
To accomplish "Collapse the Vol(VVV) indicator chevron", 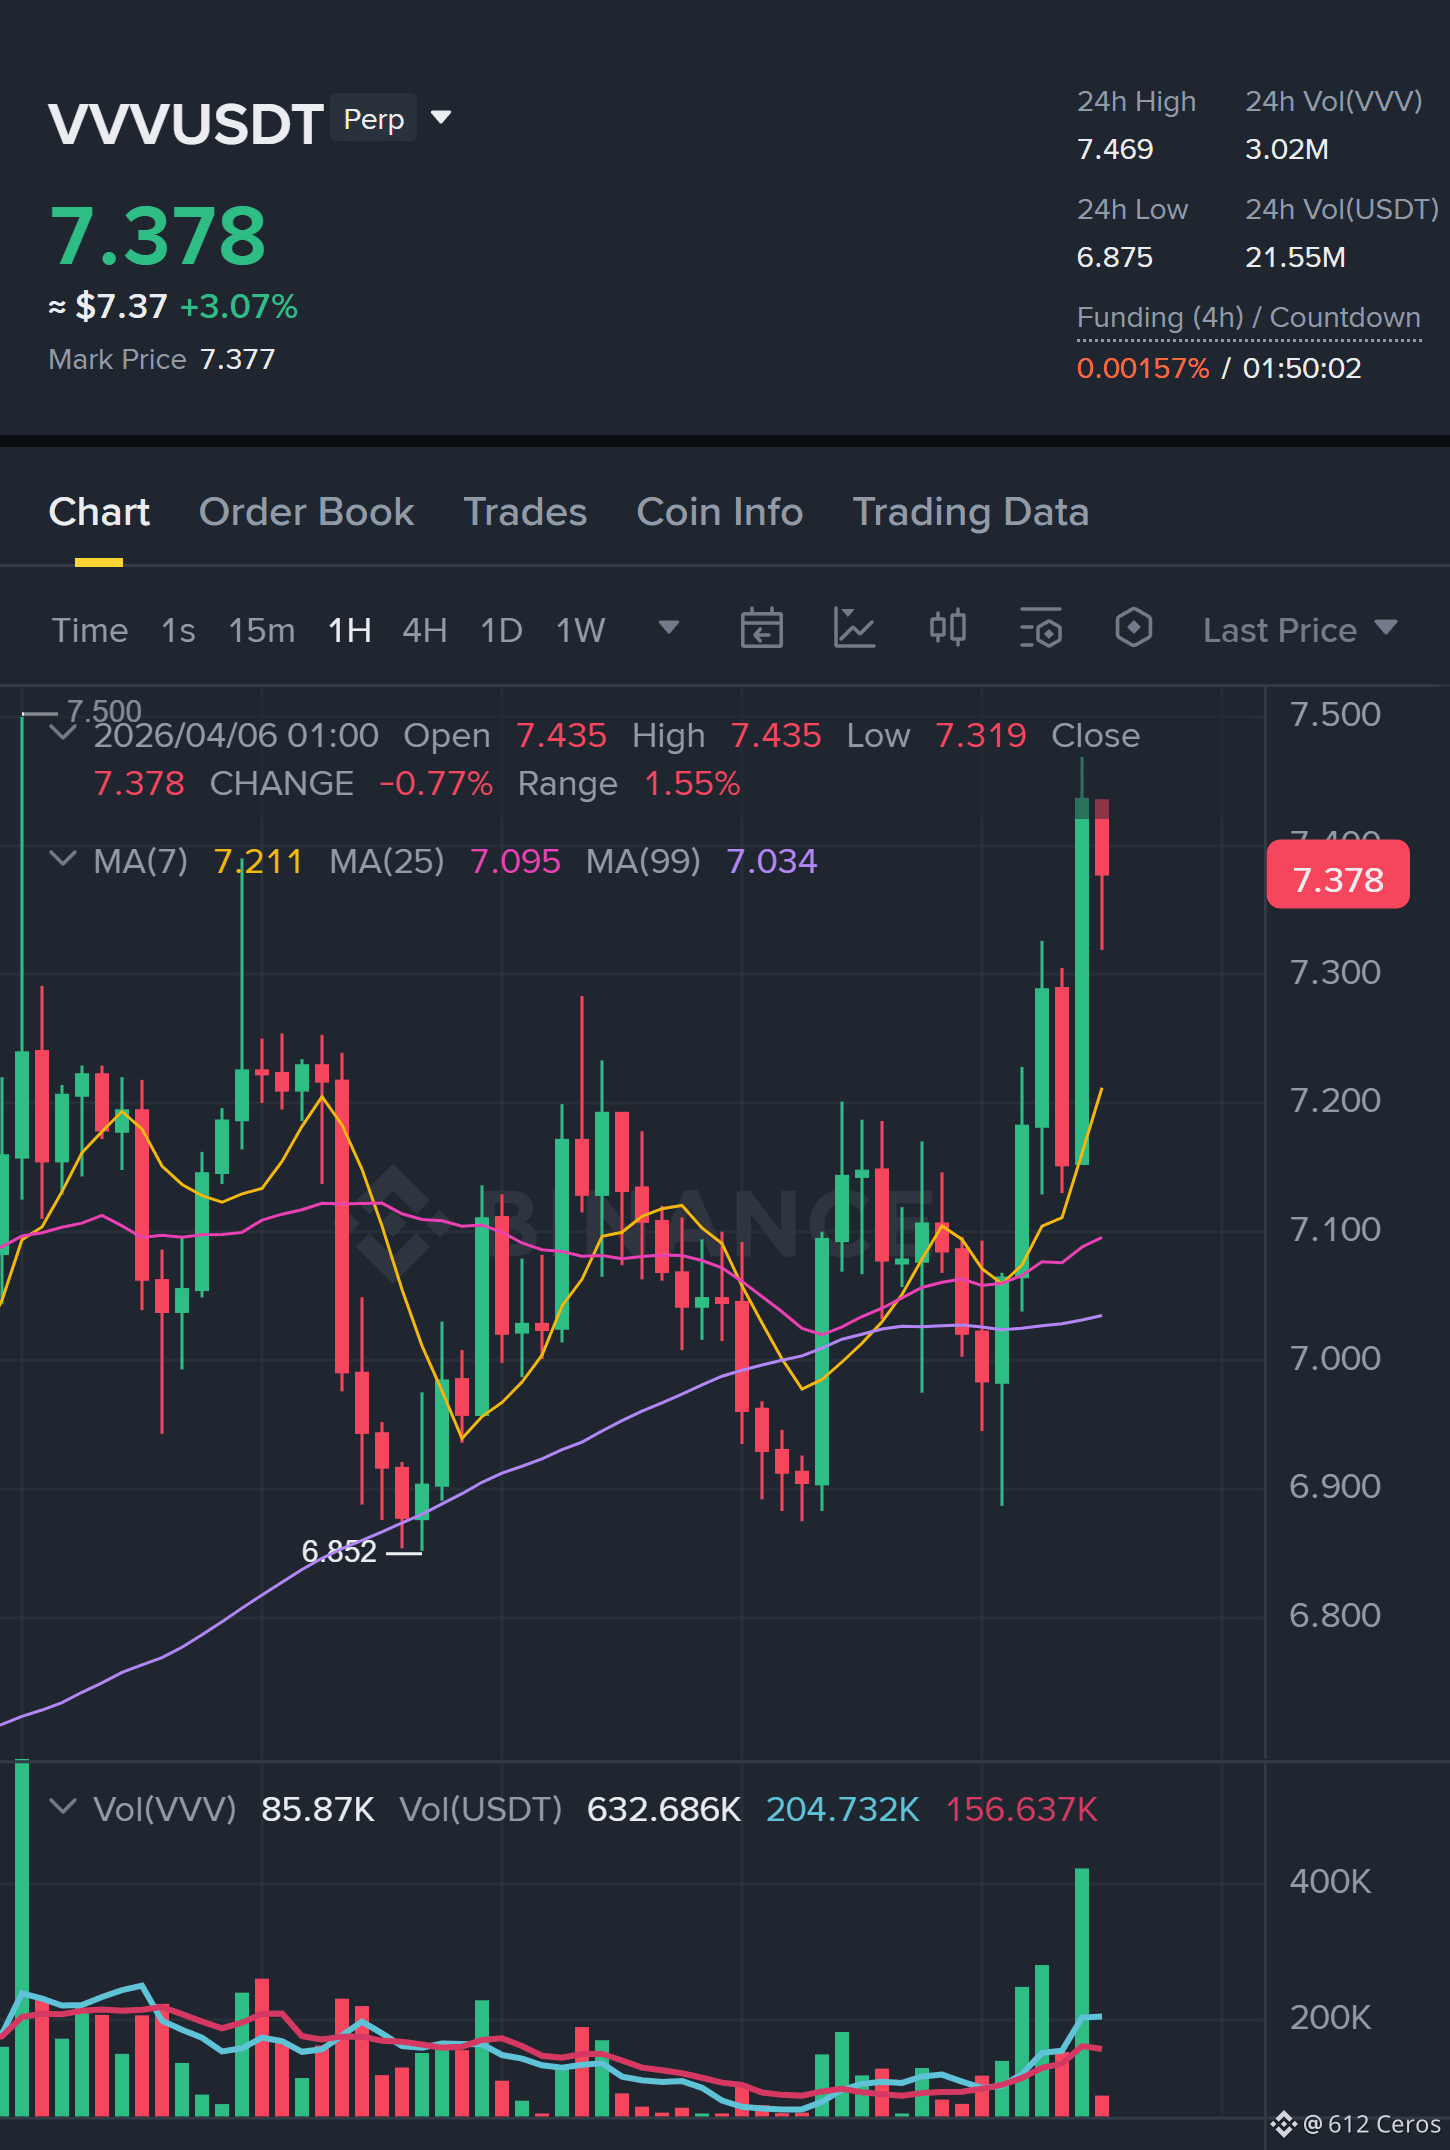I will [x=63, y=1807].
